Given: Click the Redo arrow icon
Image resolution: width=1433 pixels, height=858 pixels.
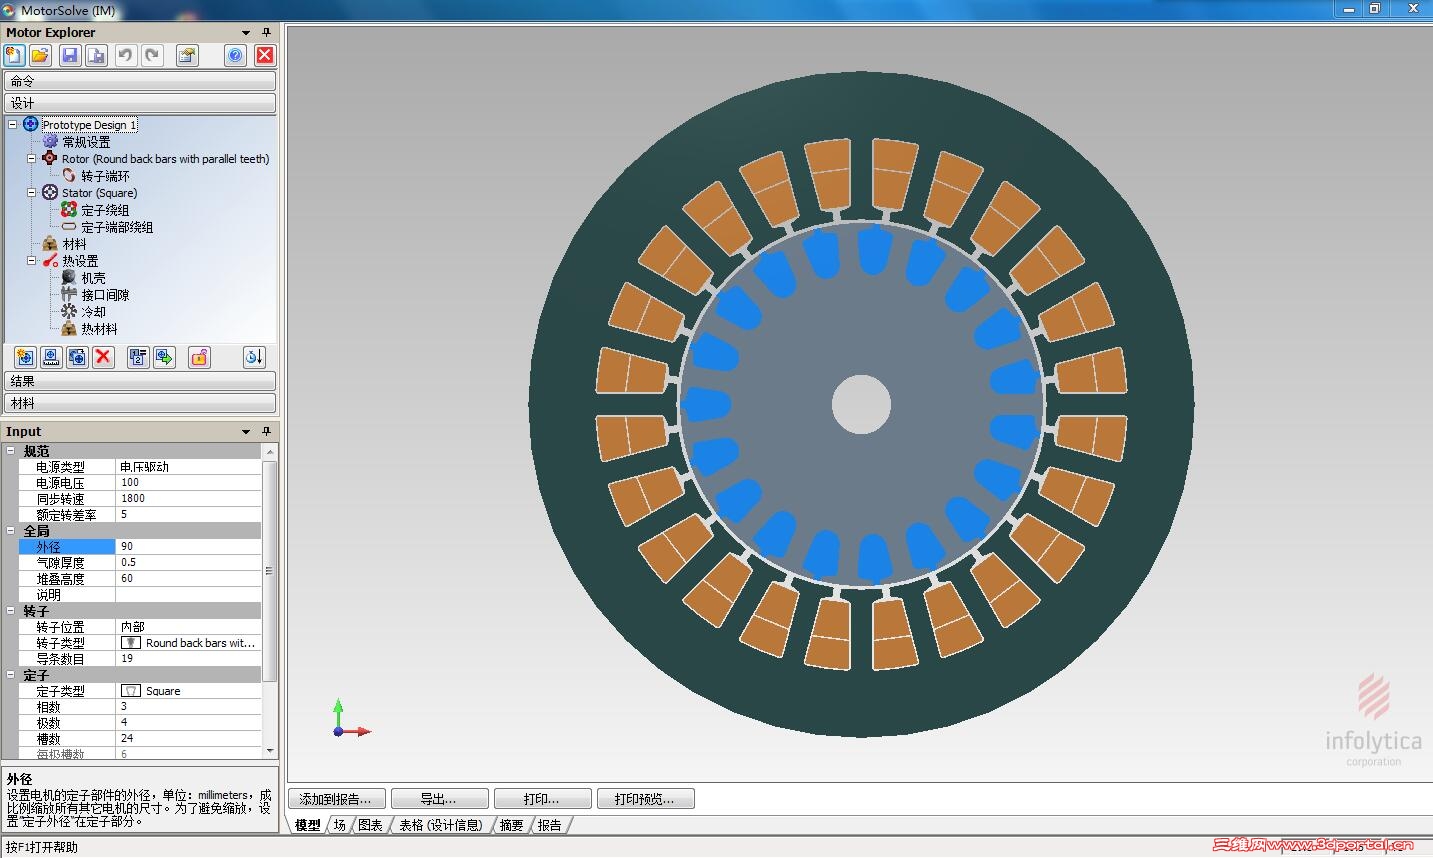Looking at the screenshot, I should (x=152, y=56).
